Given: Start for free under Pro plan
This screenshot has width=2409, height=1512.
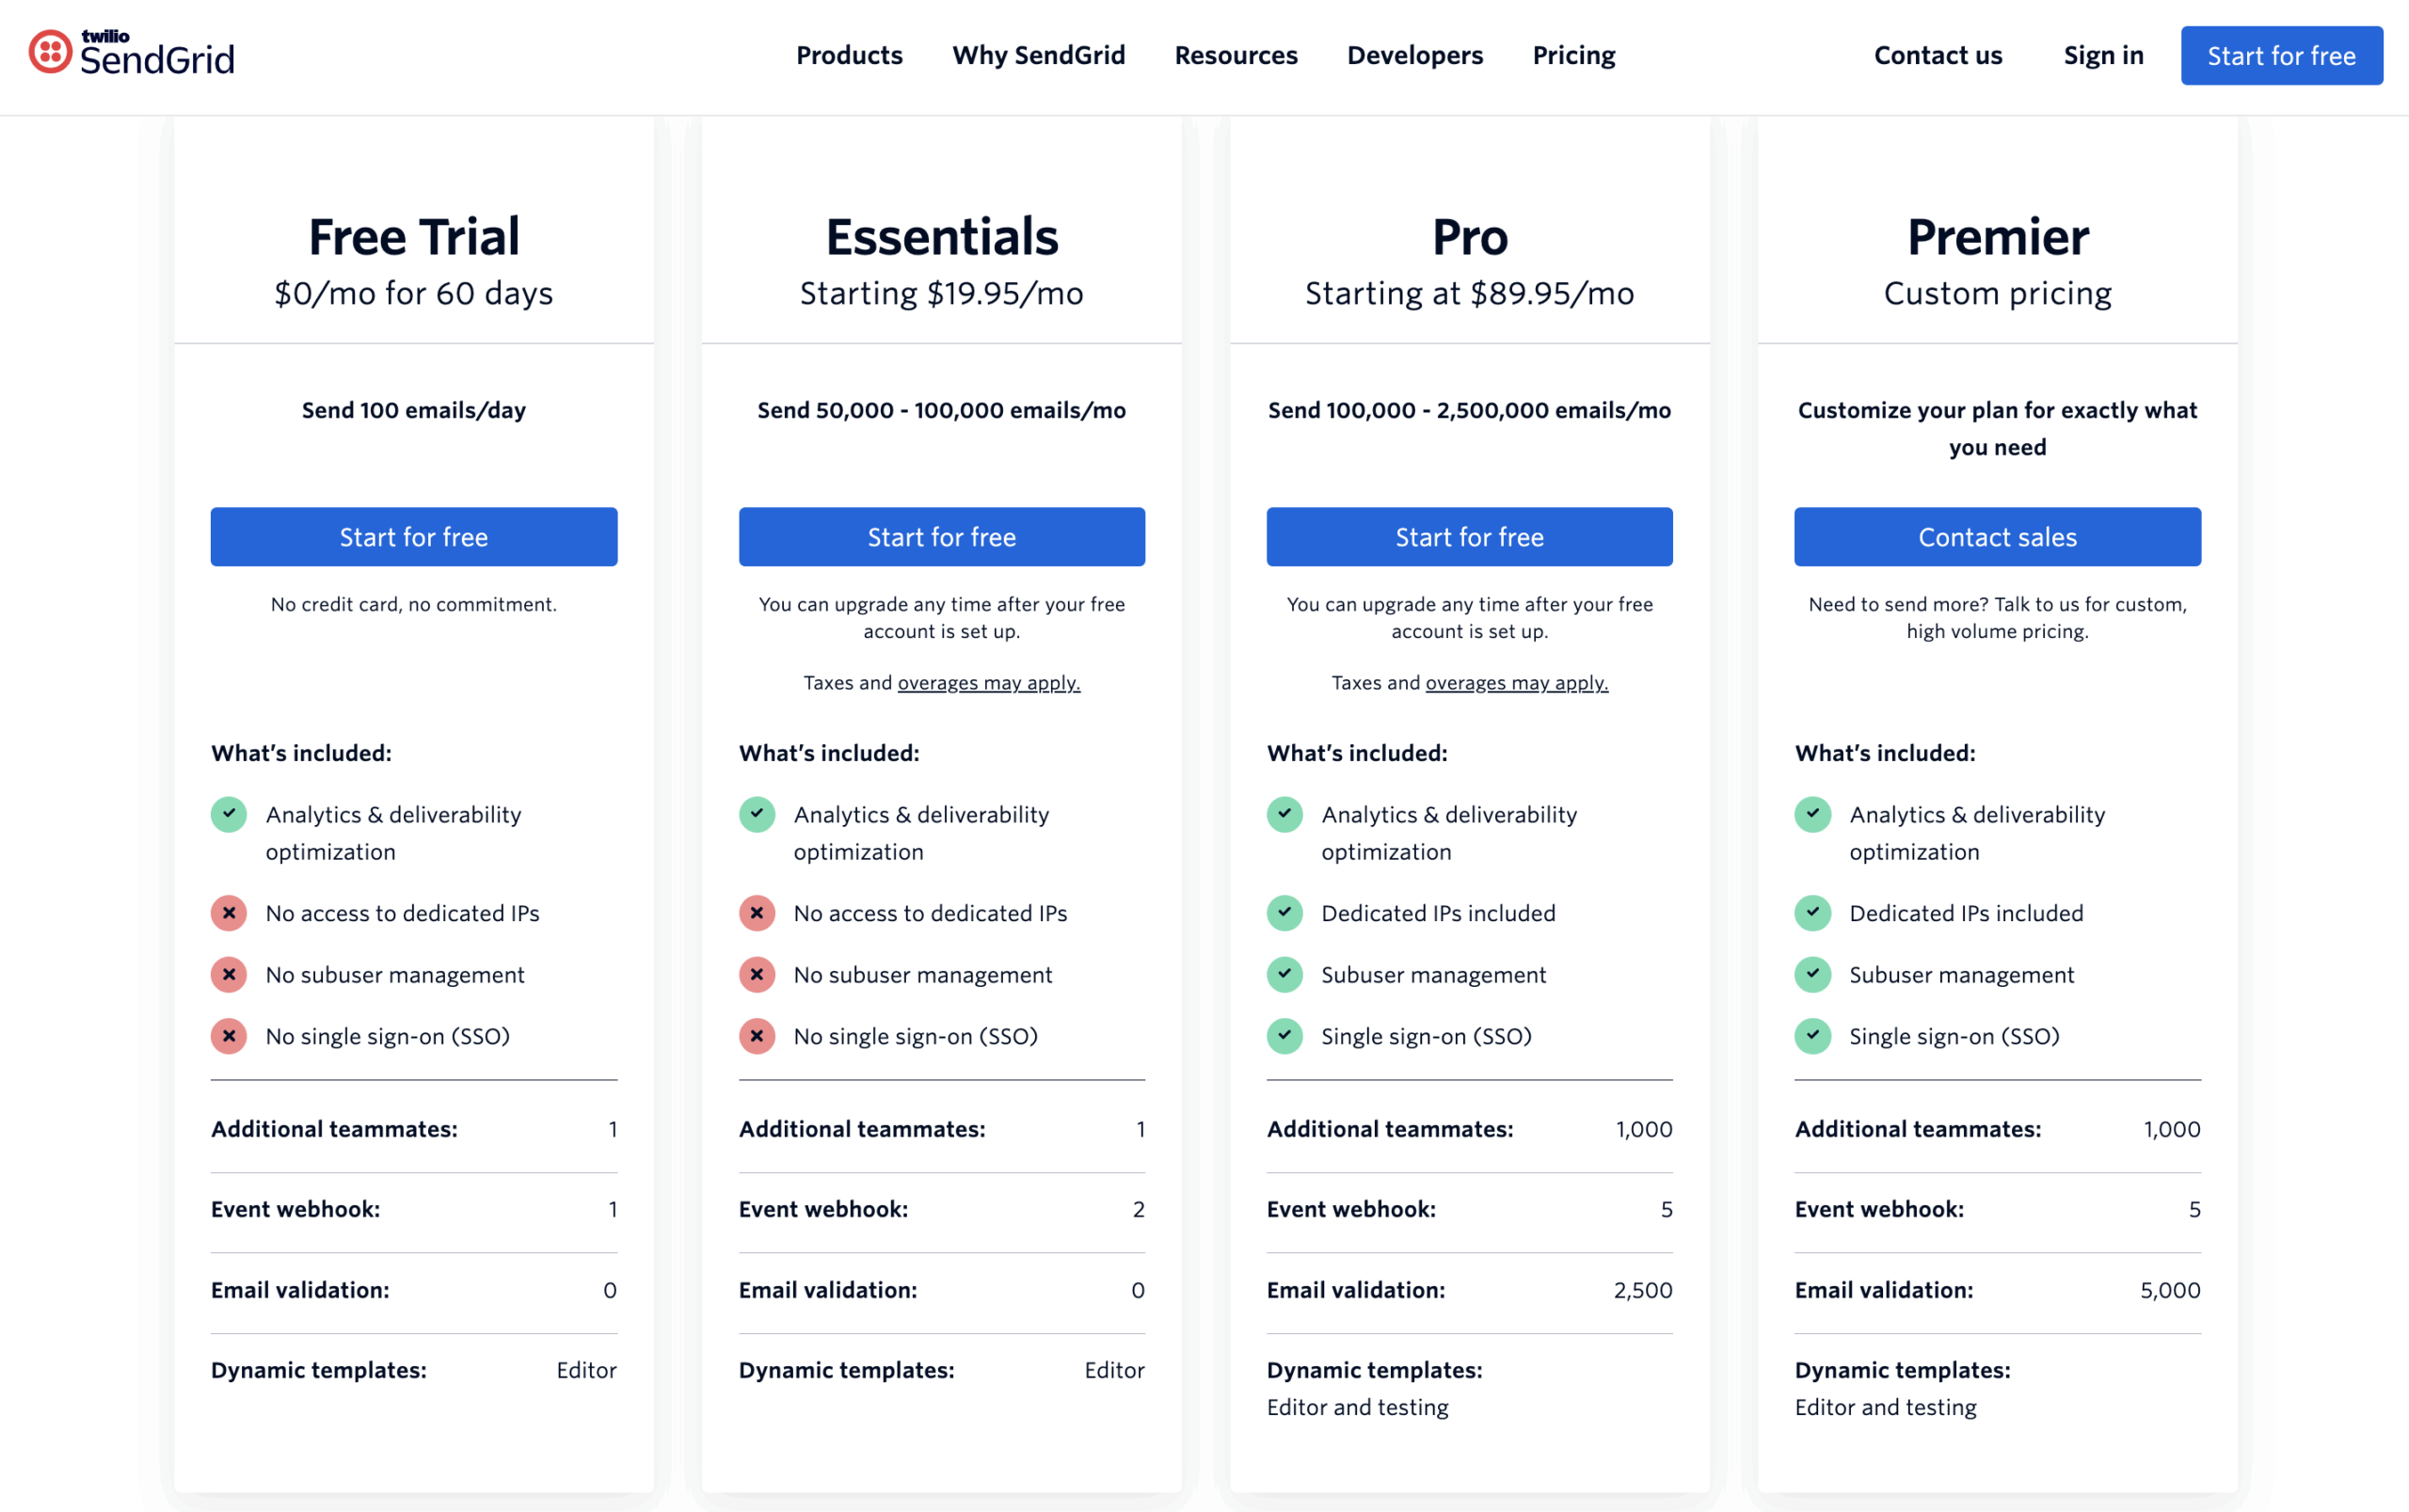Looking at the screenshot, I should pyautogui.click(x=1469, y=537).
